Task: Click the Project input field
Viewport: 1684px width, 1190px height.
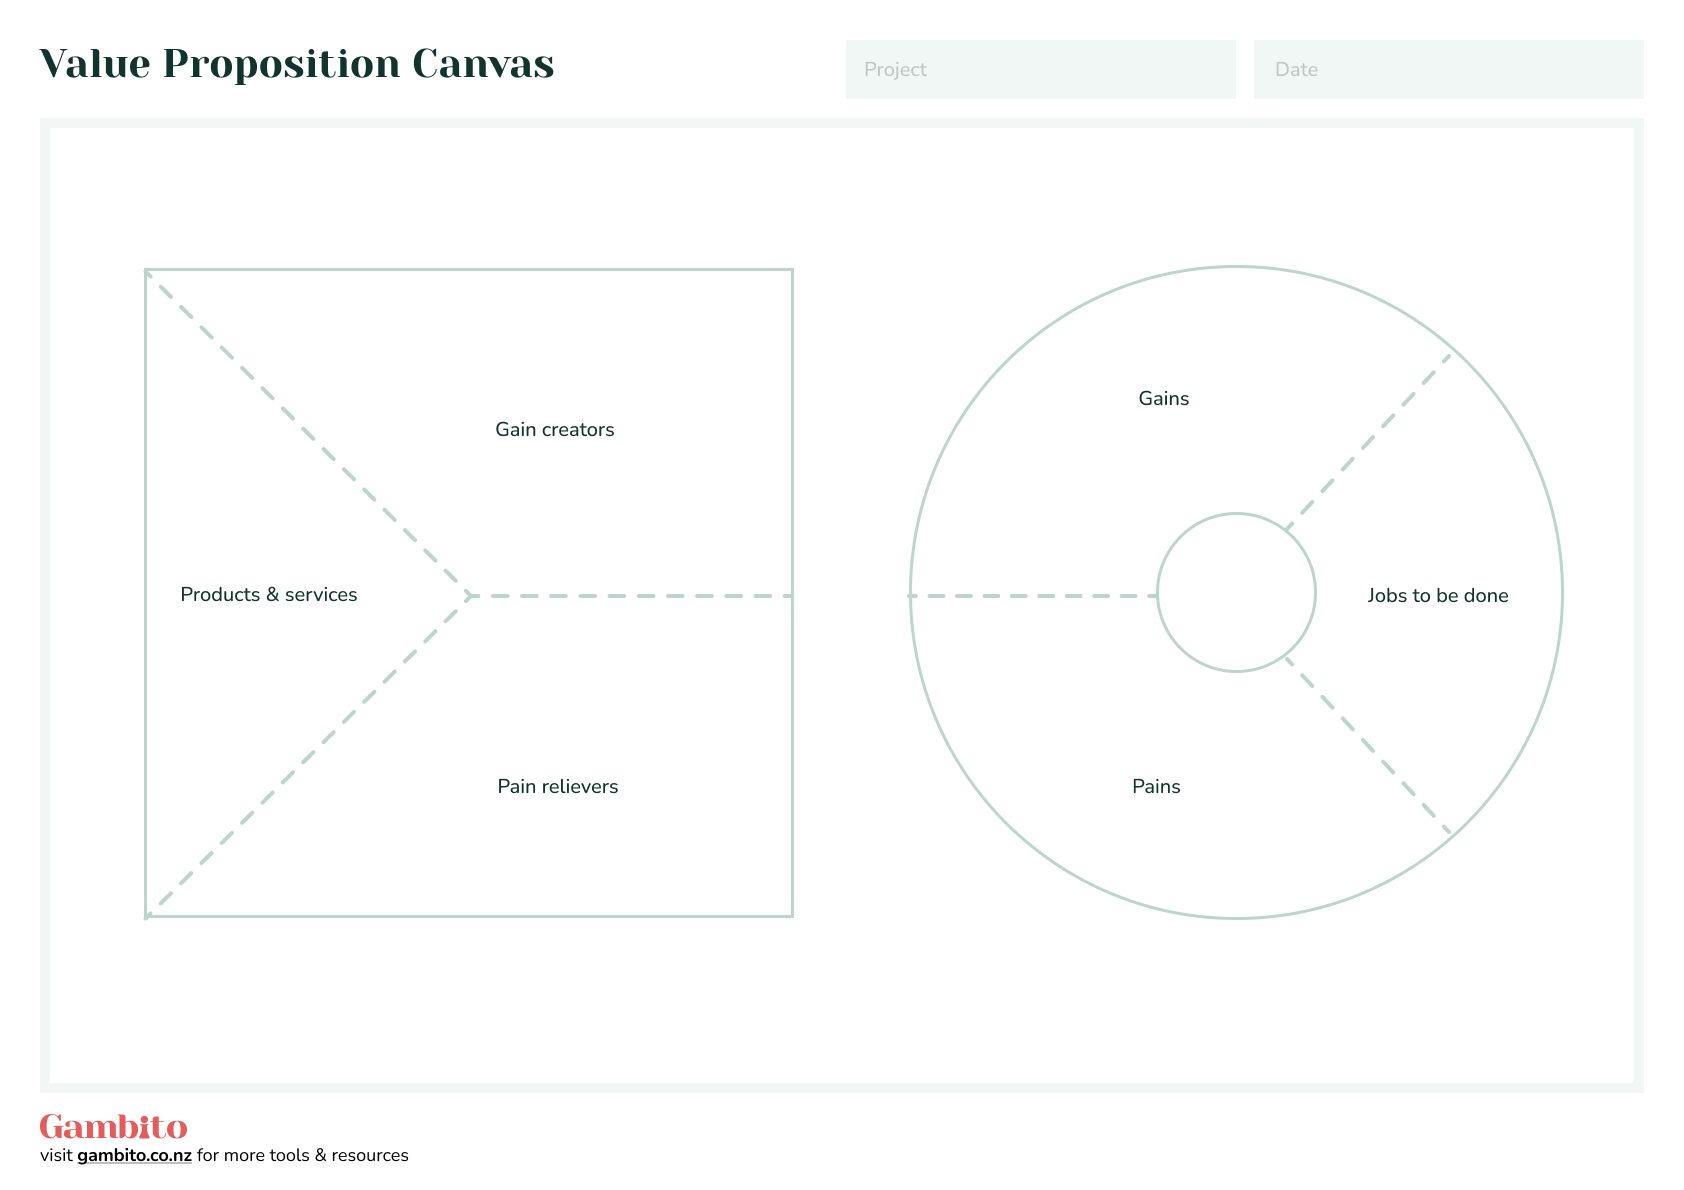Action: 1040,69
